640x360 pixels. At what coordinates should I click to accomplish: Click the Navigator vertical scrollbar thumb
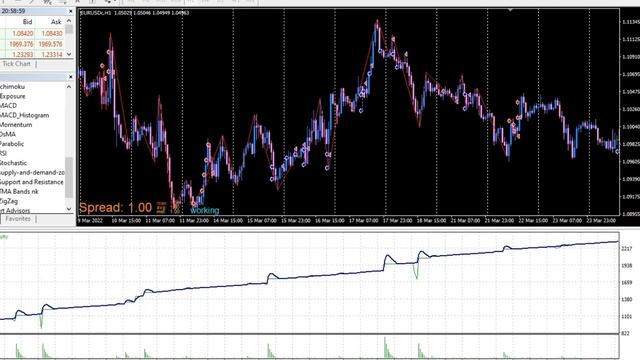click(x=69, y=178)
